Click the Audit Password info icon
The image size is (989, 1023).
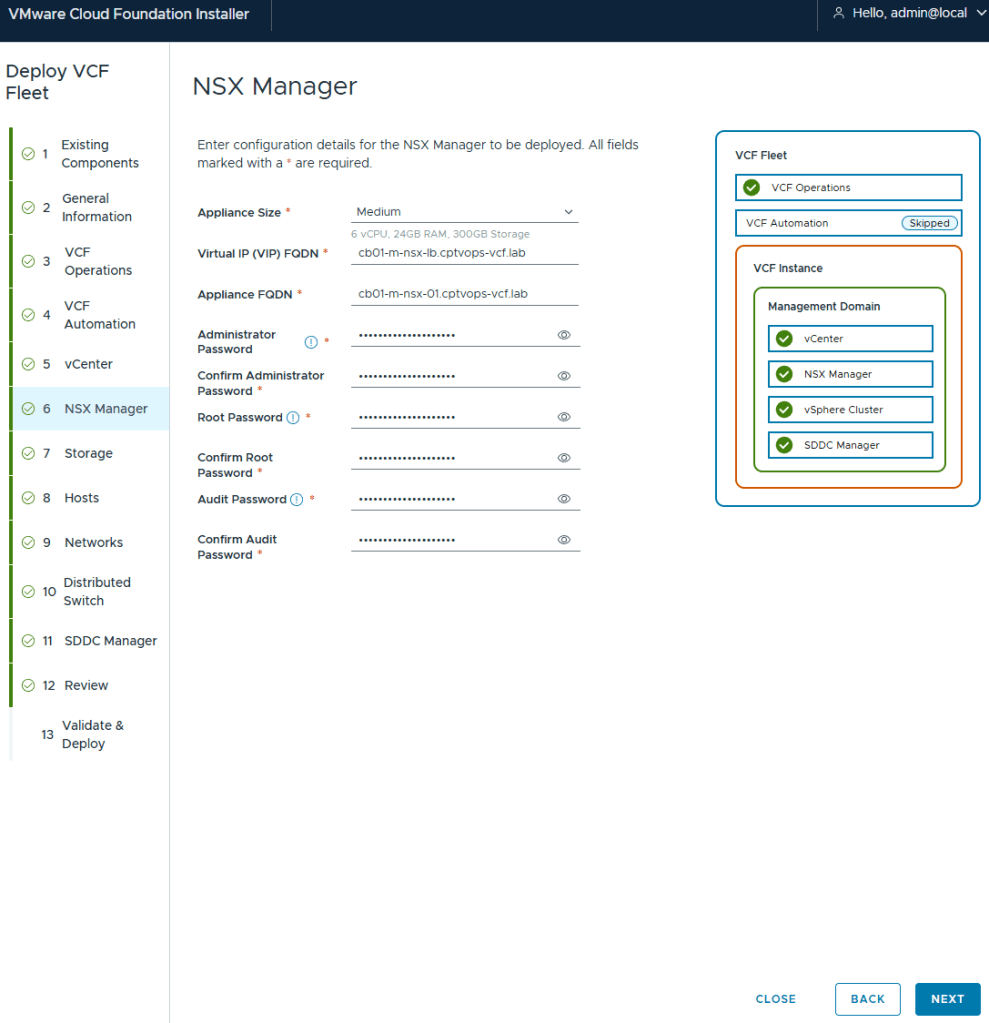[x=296, y=500]
